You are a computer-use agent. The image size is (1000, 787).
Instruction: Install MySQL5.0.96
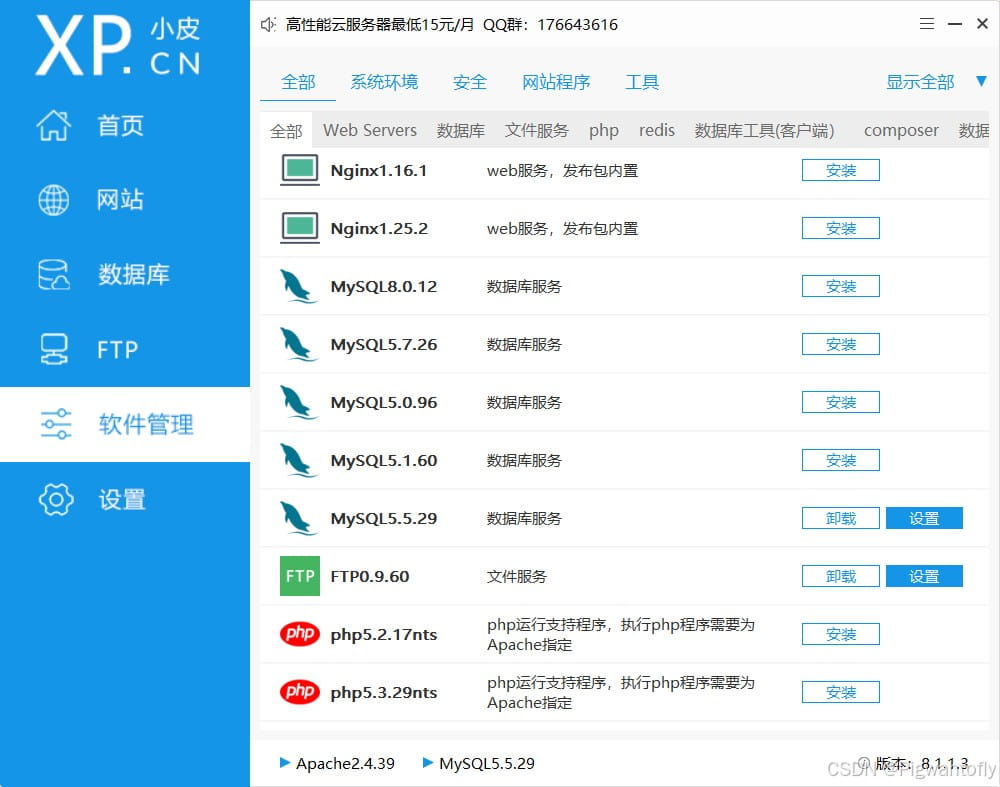point(841,402)
